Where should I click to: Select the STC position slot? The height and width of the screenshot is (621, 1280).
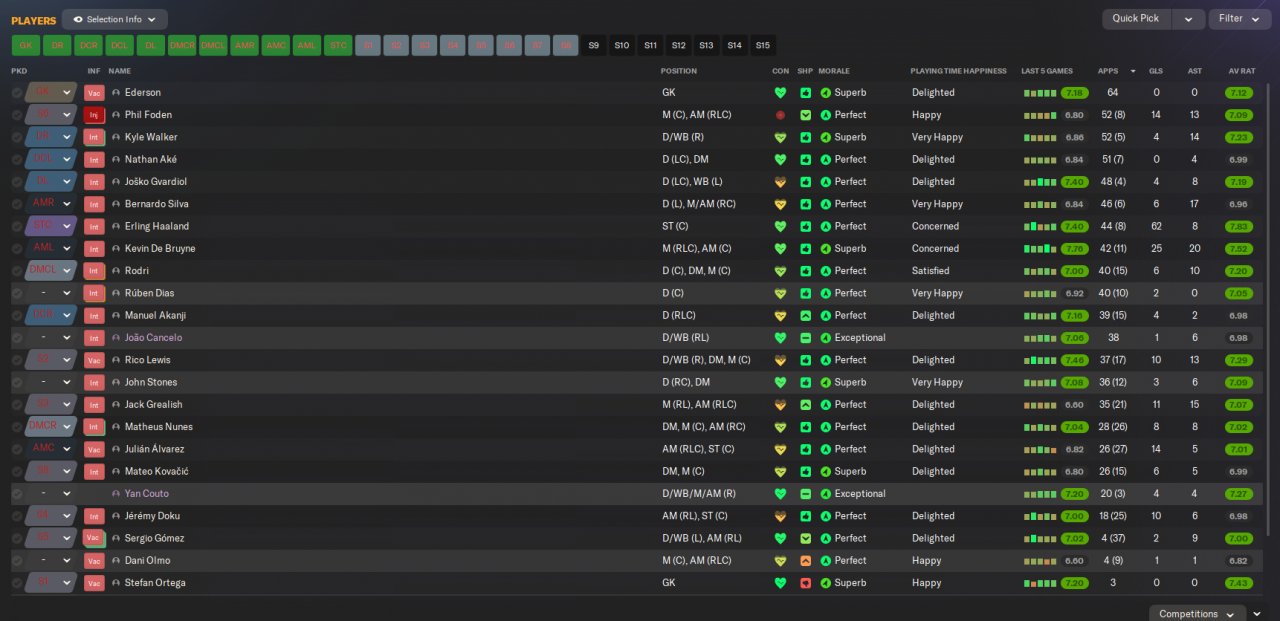tap(338, 45)
